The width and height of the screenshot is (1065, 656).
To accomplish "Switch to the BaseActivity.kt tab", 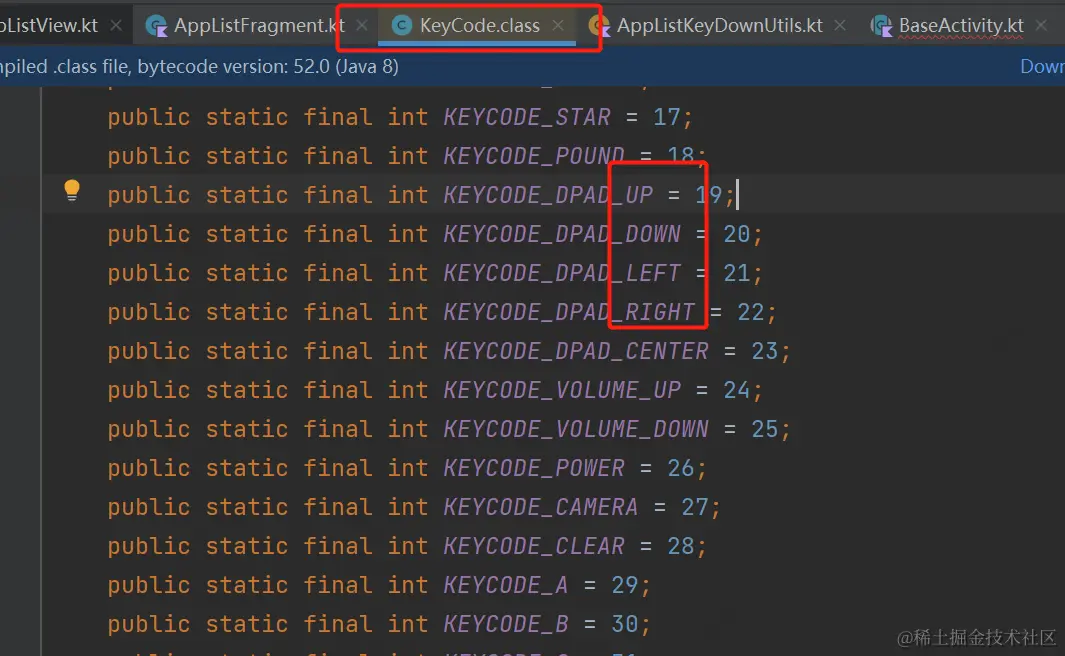I will 960,26.
